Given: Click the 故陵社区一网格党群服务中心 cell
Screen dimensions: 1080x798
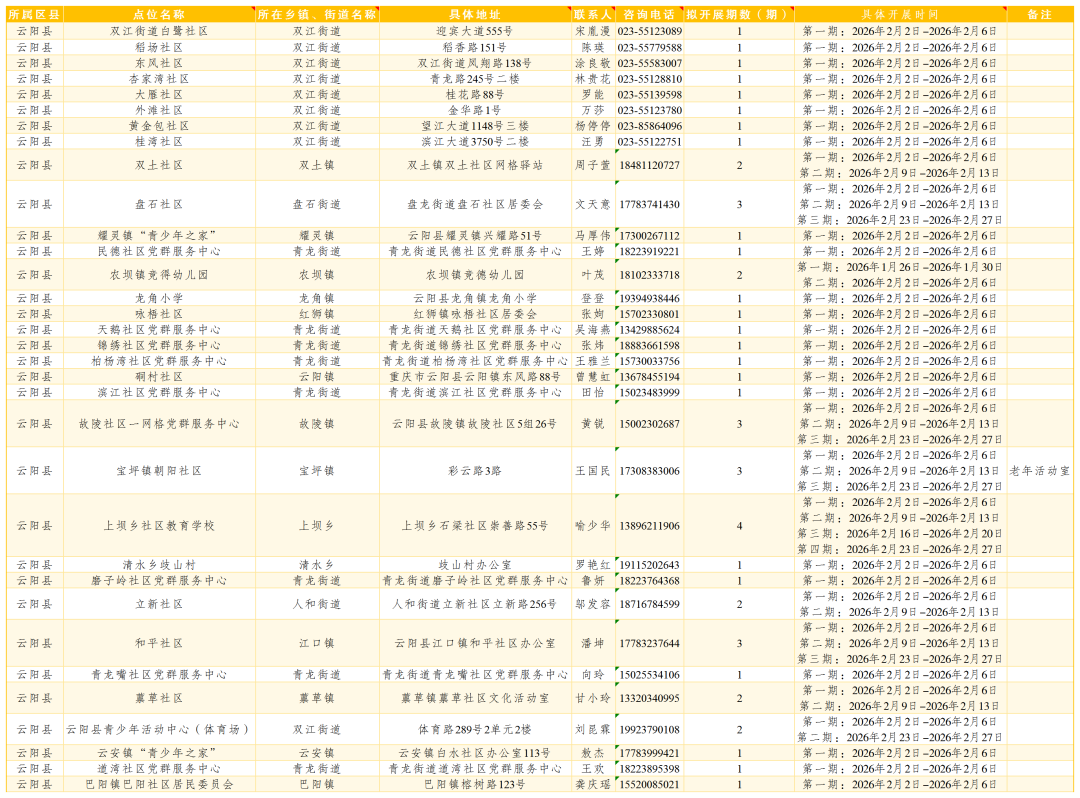Looking at the screenshot, I should click(159, 424).
